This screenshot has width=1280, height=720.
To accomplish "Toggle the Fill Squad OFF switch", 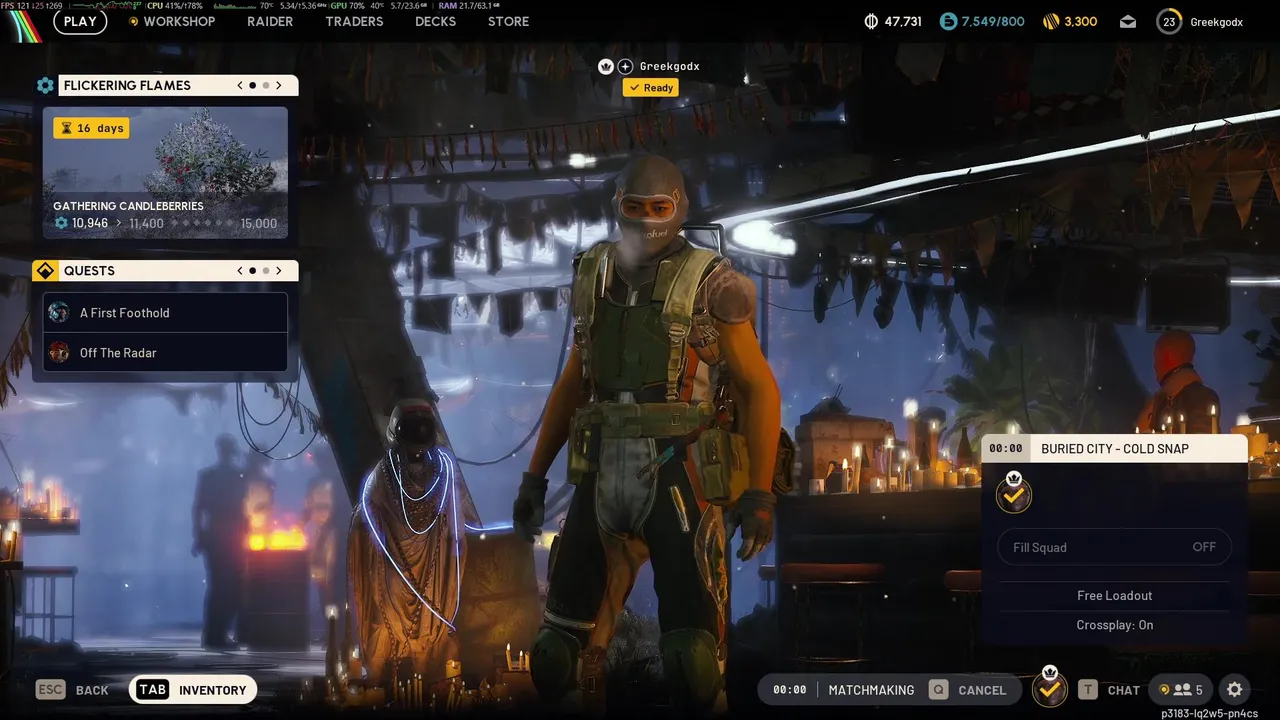I will point(1114,547).
